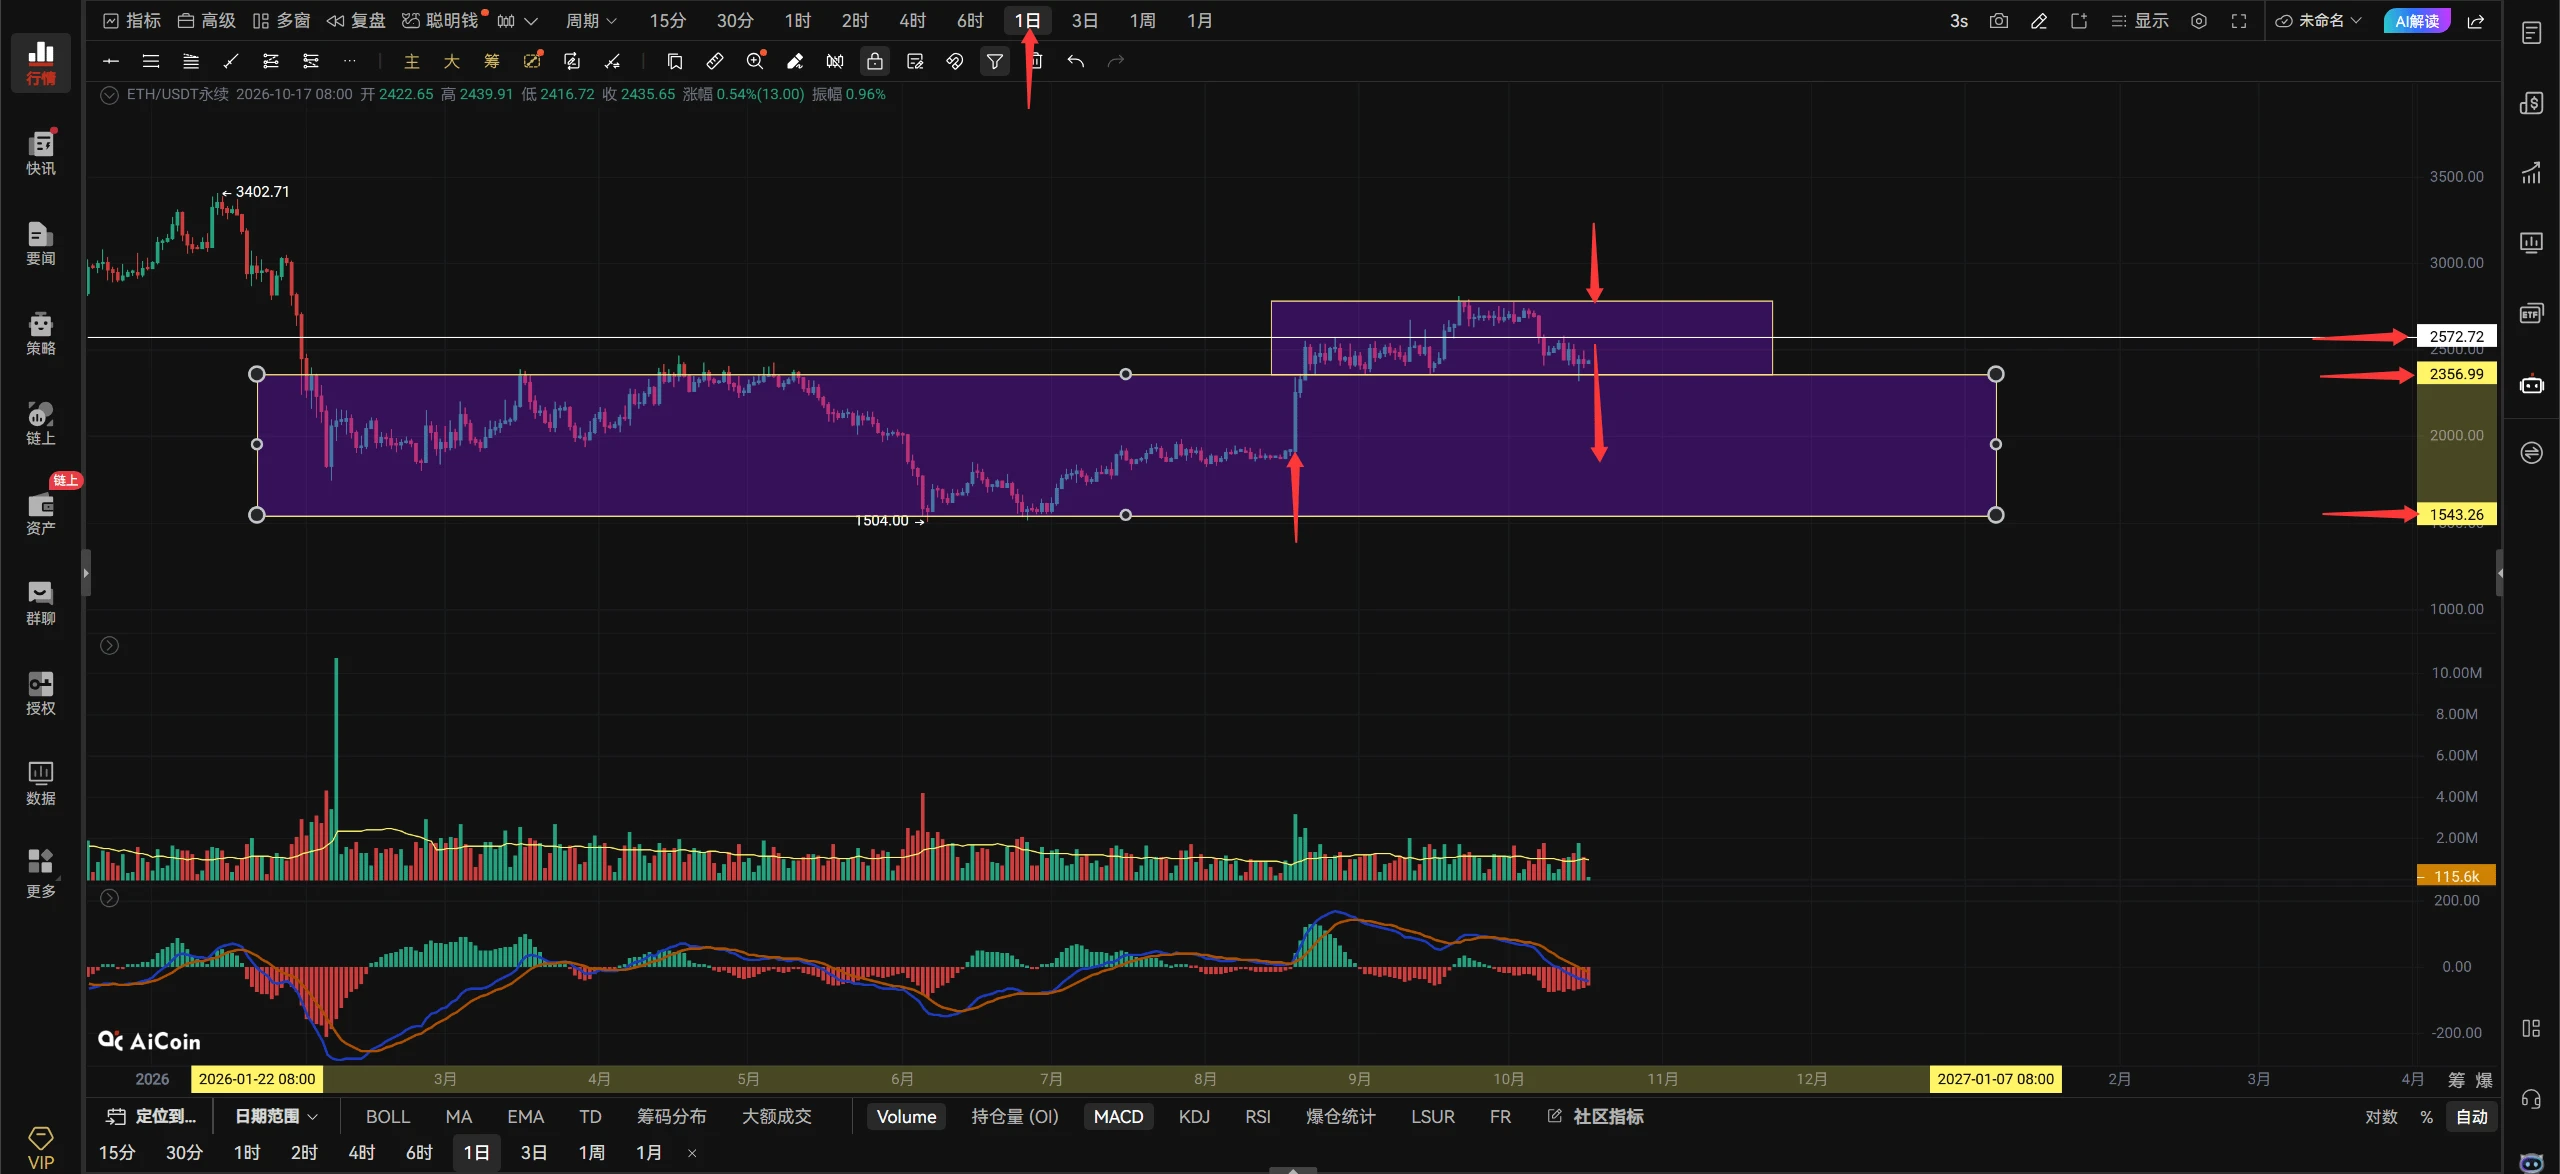The width and height of the screenshot is (2560, 1174).
Task: Click the undo arrow in drawing toolbar
Action: point(1075,61)
